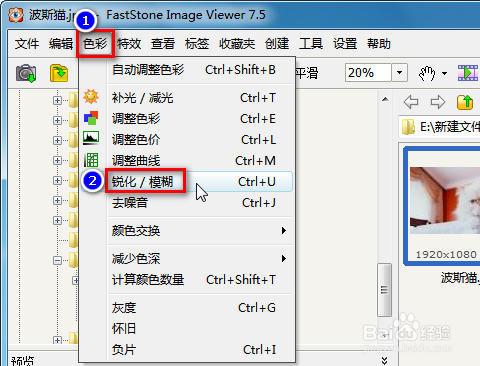Click the up one folder level icon
This screenshot has width=480, height=366.
click(x=465, y=102)
